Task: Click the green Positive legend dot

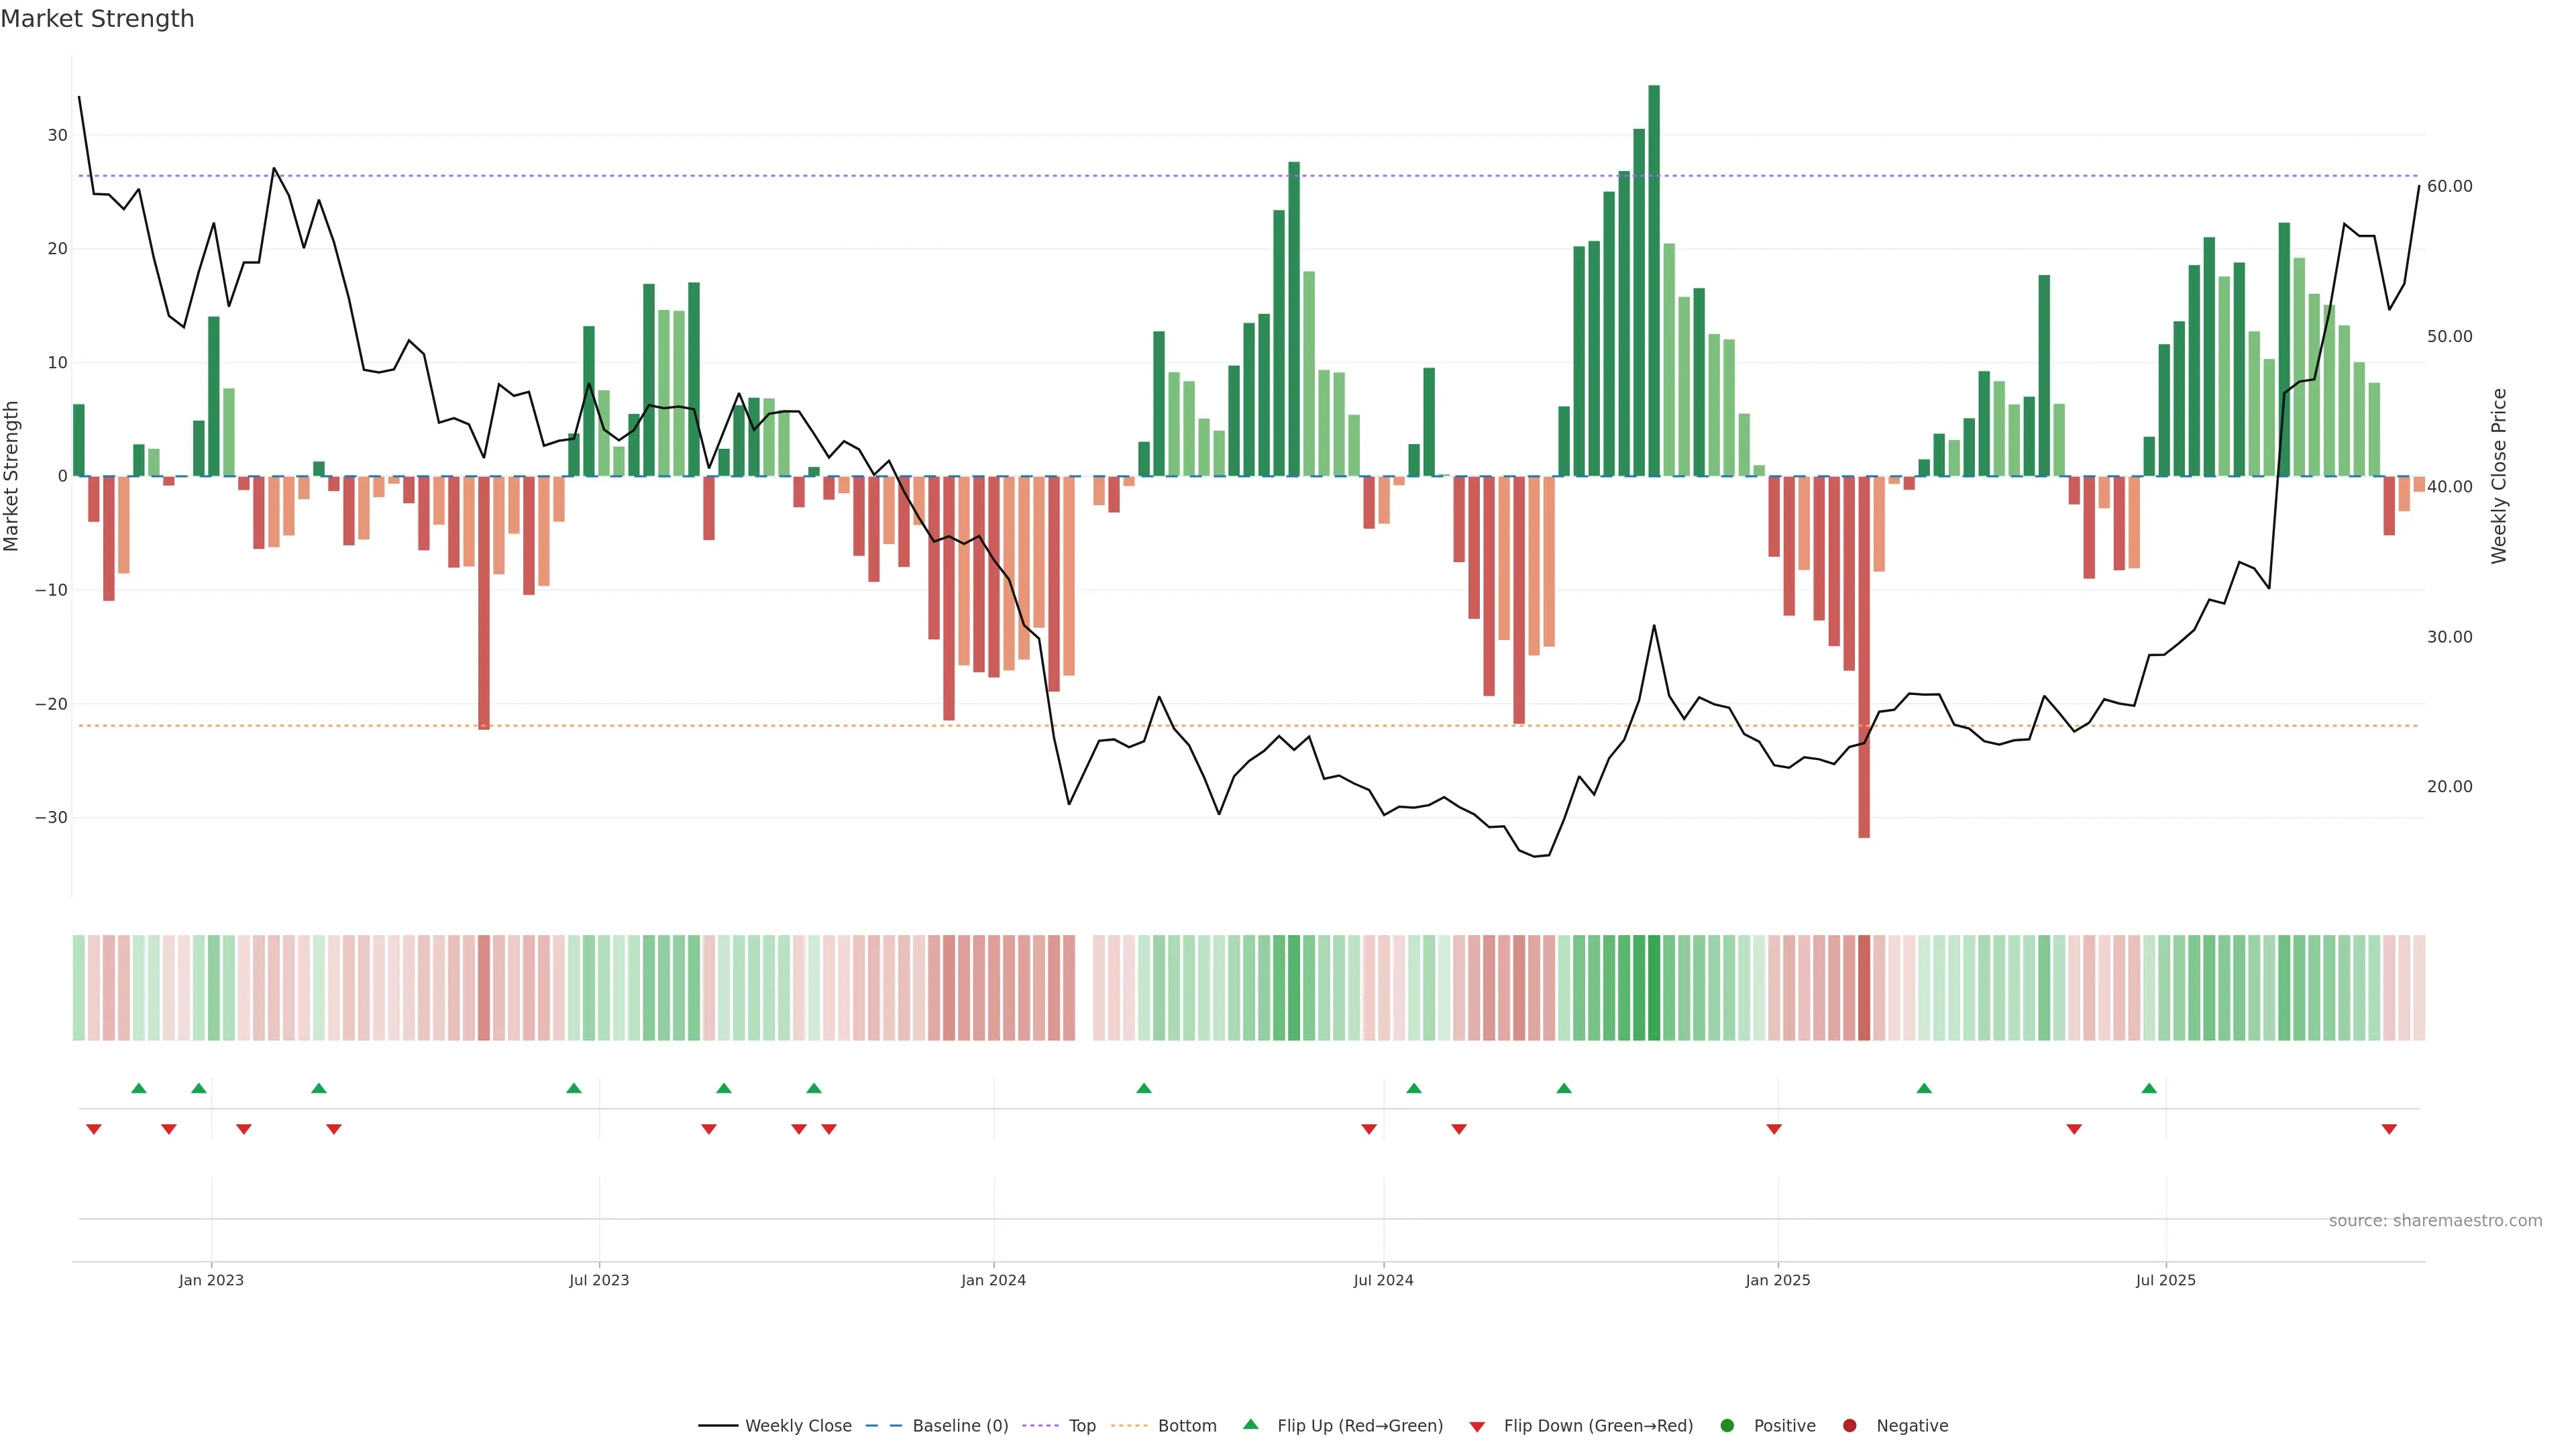Action: pyautogui.click(x=1727, y=1426)
